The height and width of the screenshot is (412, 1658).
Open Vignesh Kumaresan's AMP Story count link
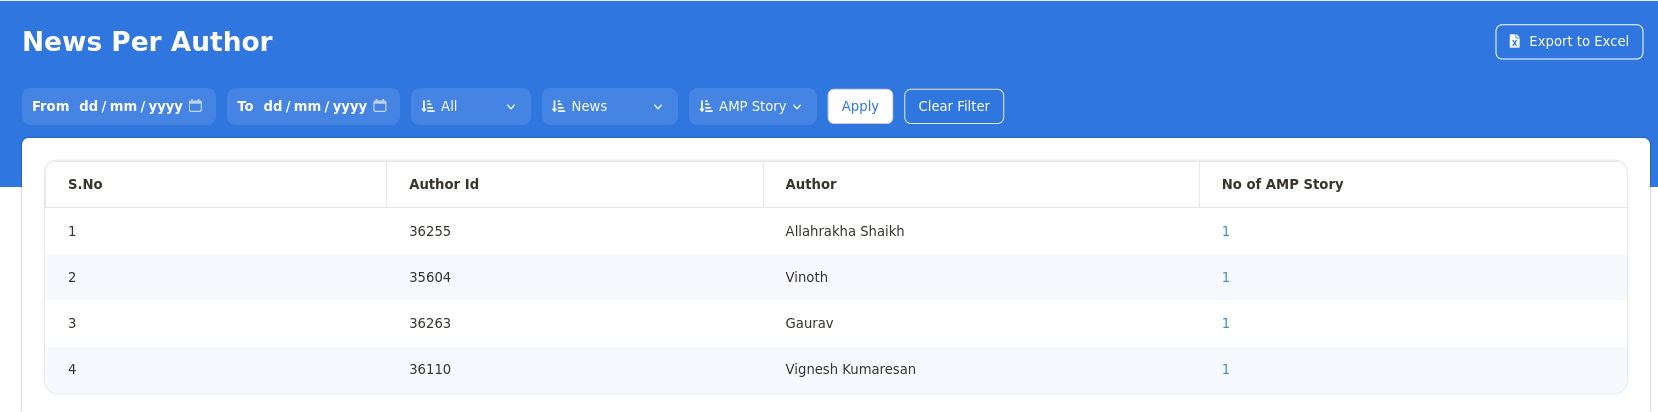(x=1225, y=369)
